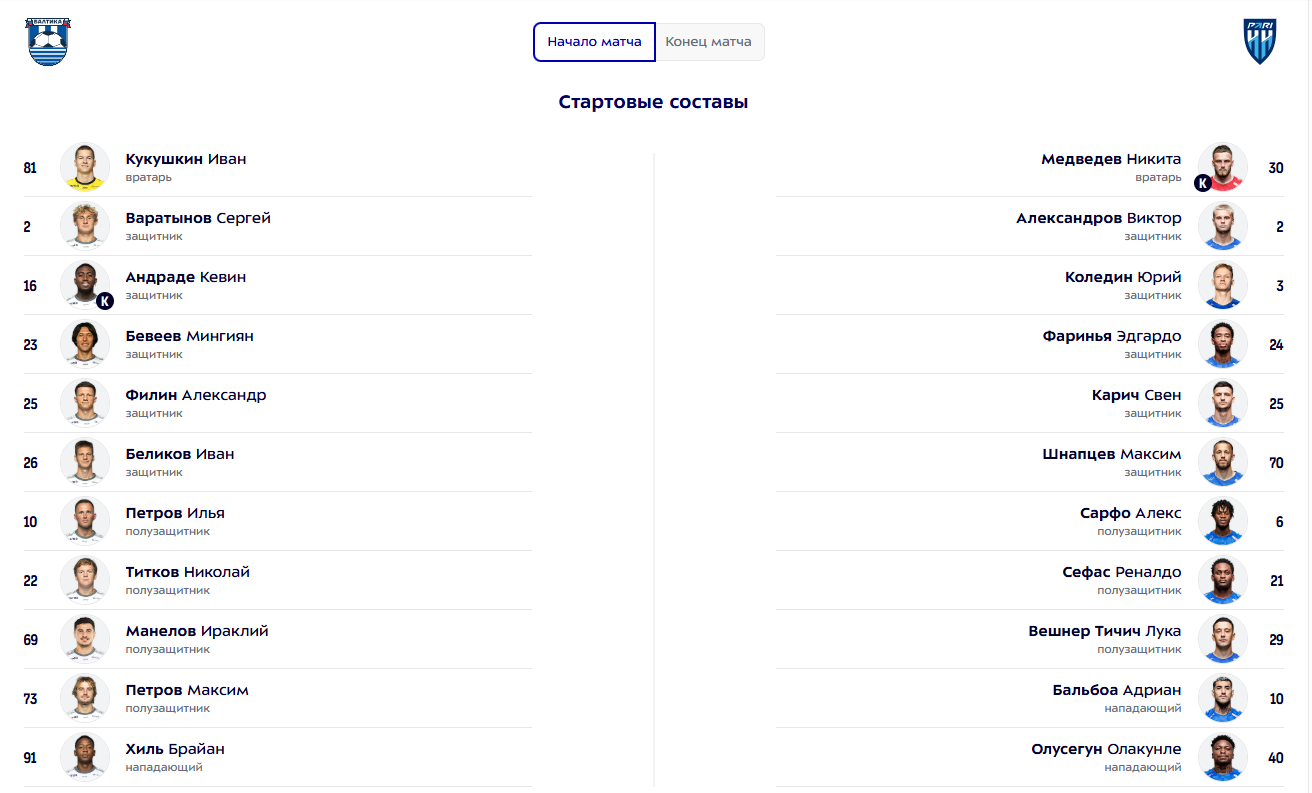Click the Baltika club logo
This screenshot has width=1312, height=793.
tap(49, 42)
